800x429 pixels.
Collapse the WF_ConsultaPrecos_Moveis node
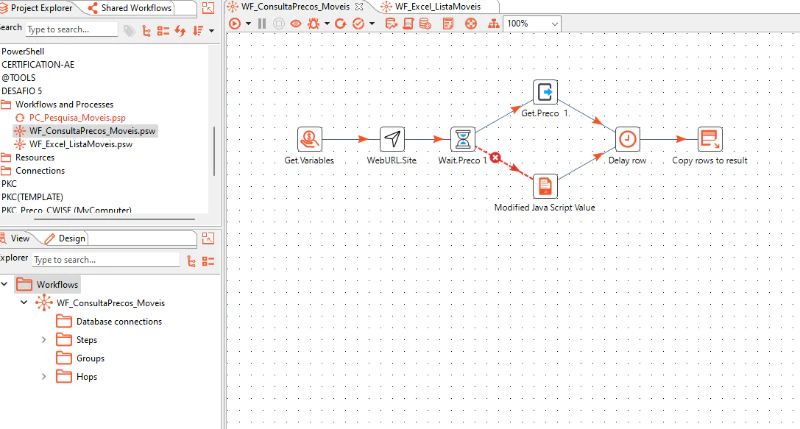click(x=23, y=302)
